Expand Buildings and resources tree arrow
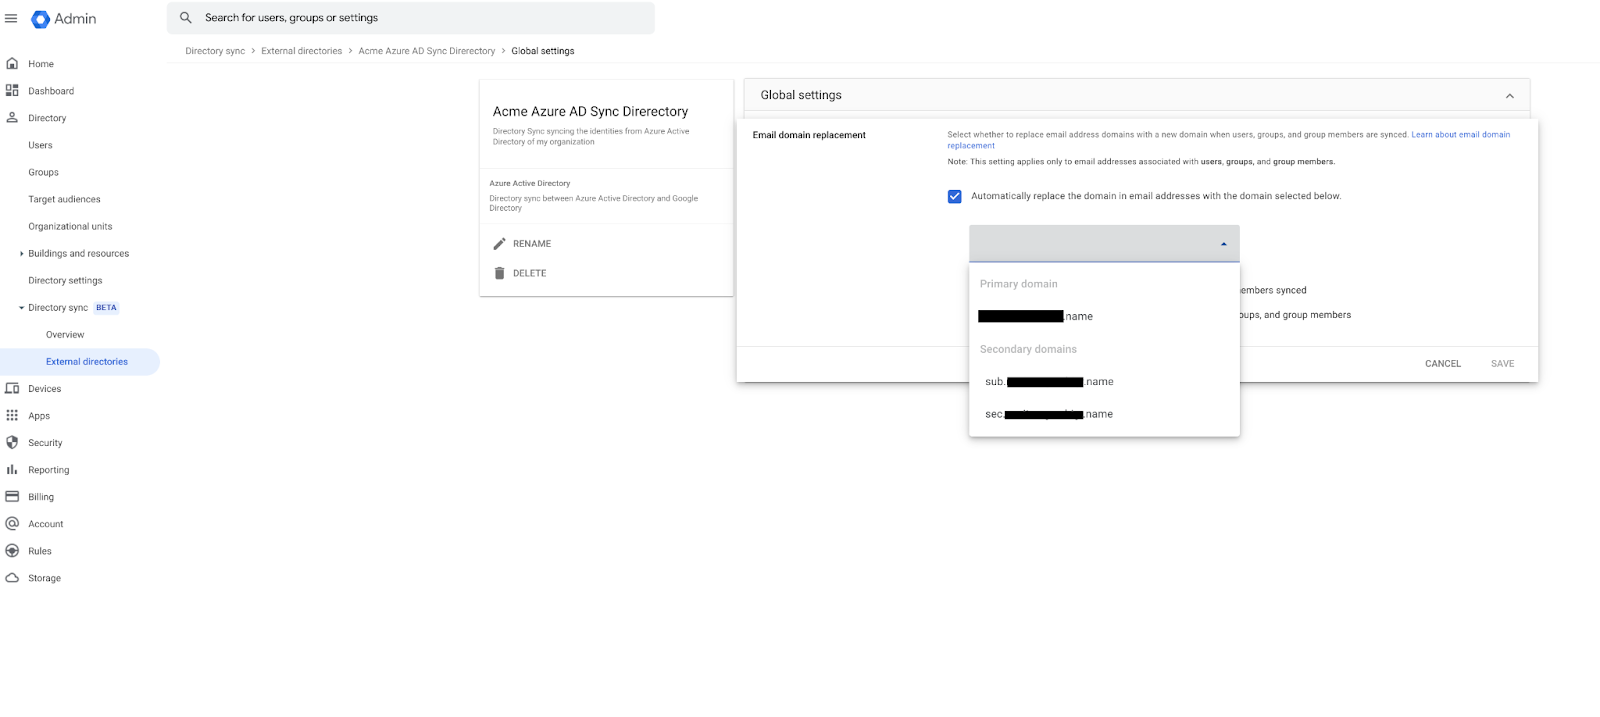This screenshot has width=1600, height=717. tap(22, 253)
